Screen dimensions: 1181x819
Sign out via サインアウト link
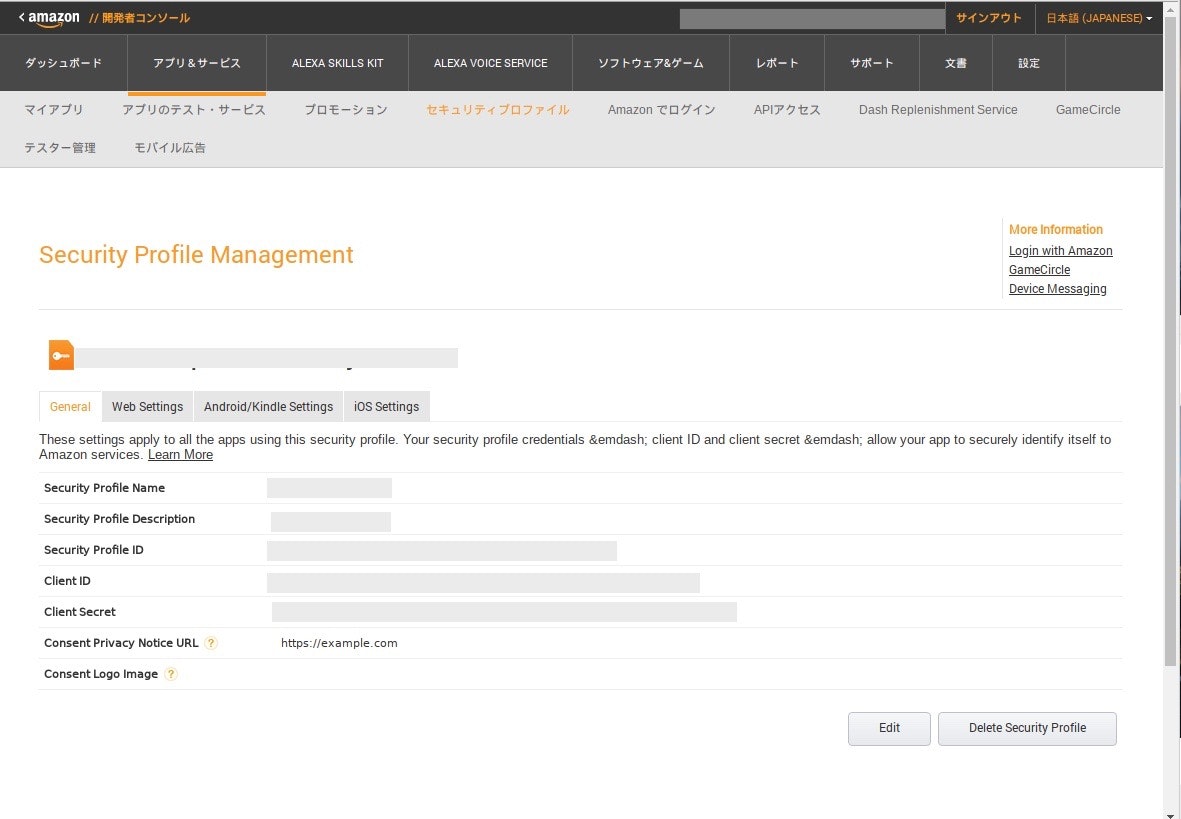point(988,18)
